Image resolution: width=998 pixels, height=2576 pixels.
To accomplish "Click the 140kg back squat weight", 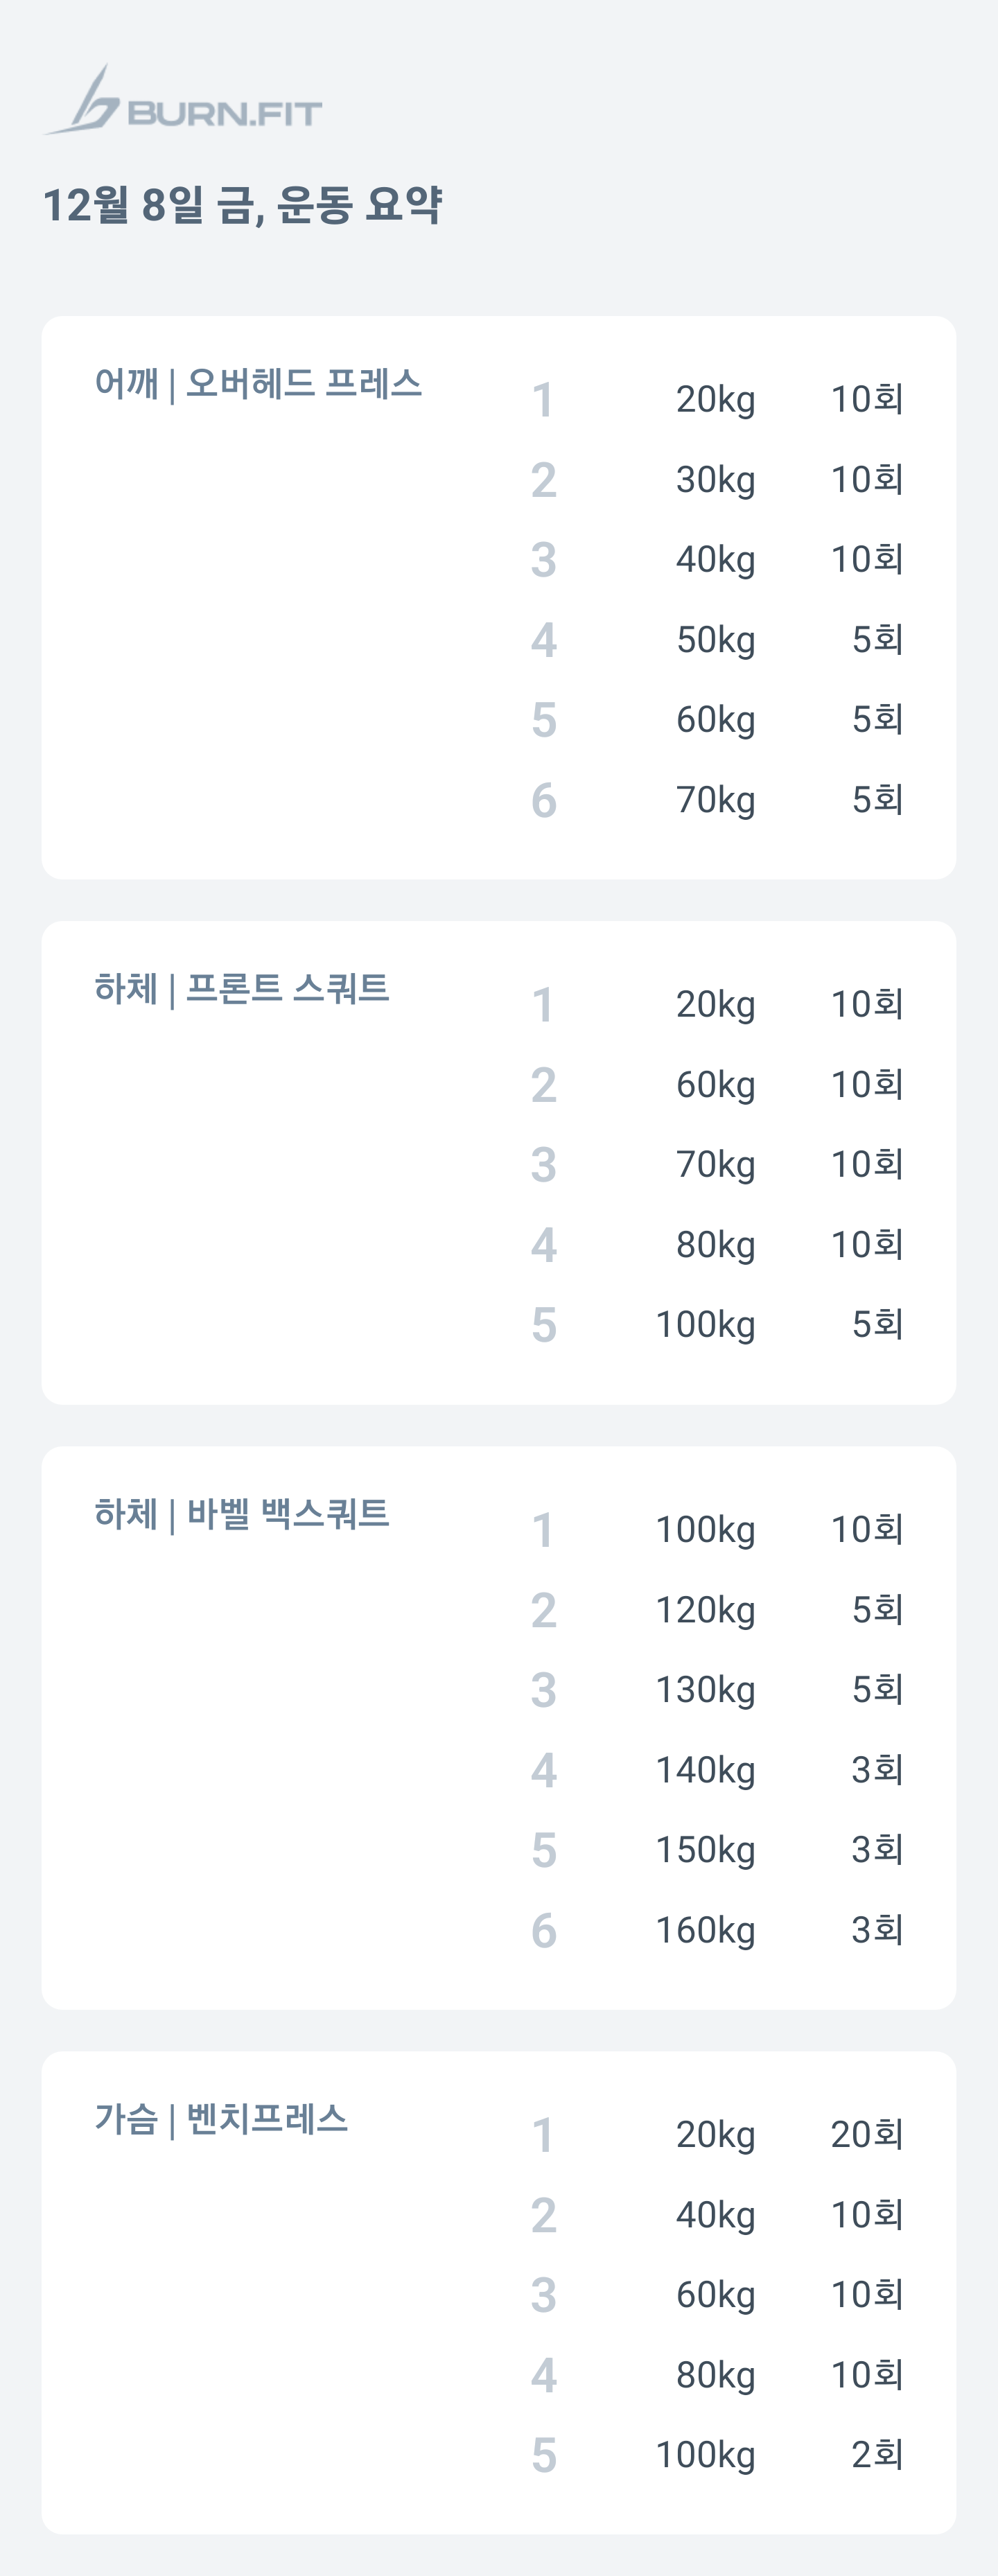I will (706, 1771).
